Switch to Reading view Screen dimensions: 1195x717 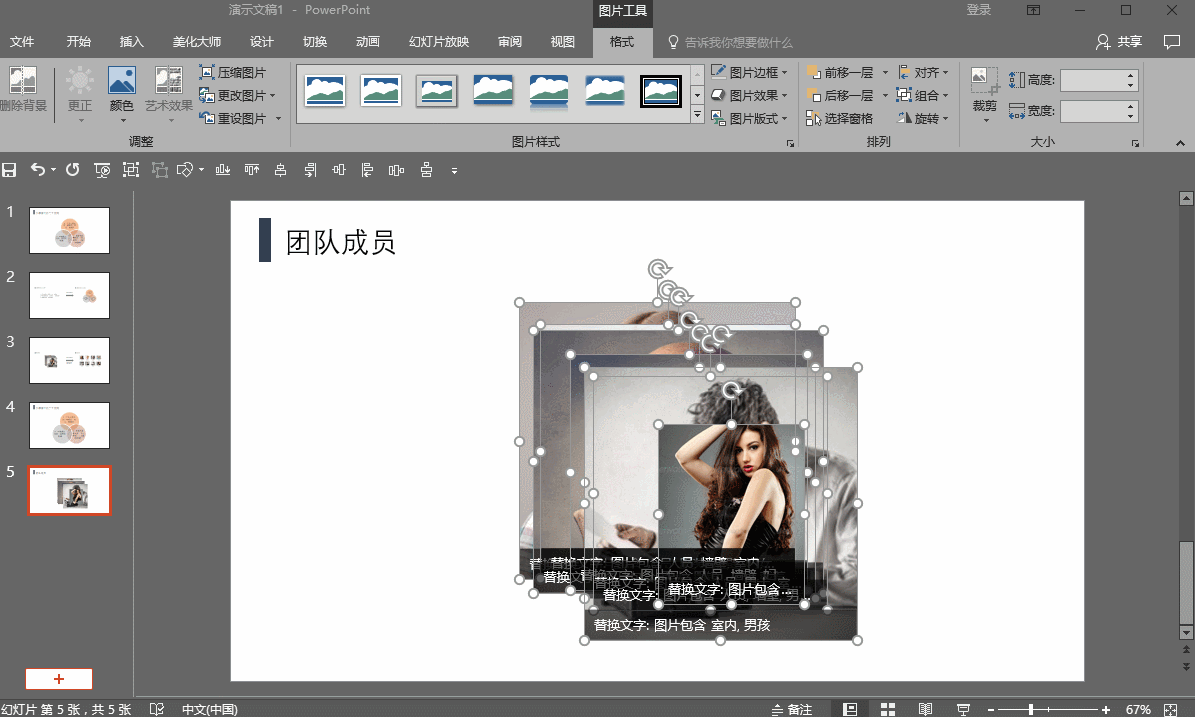pos(925,709)
